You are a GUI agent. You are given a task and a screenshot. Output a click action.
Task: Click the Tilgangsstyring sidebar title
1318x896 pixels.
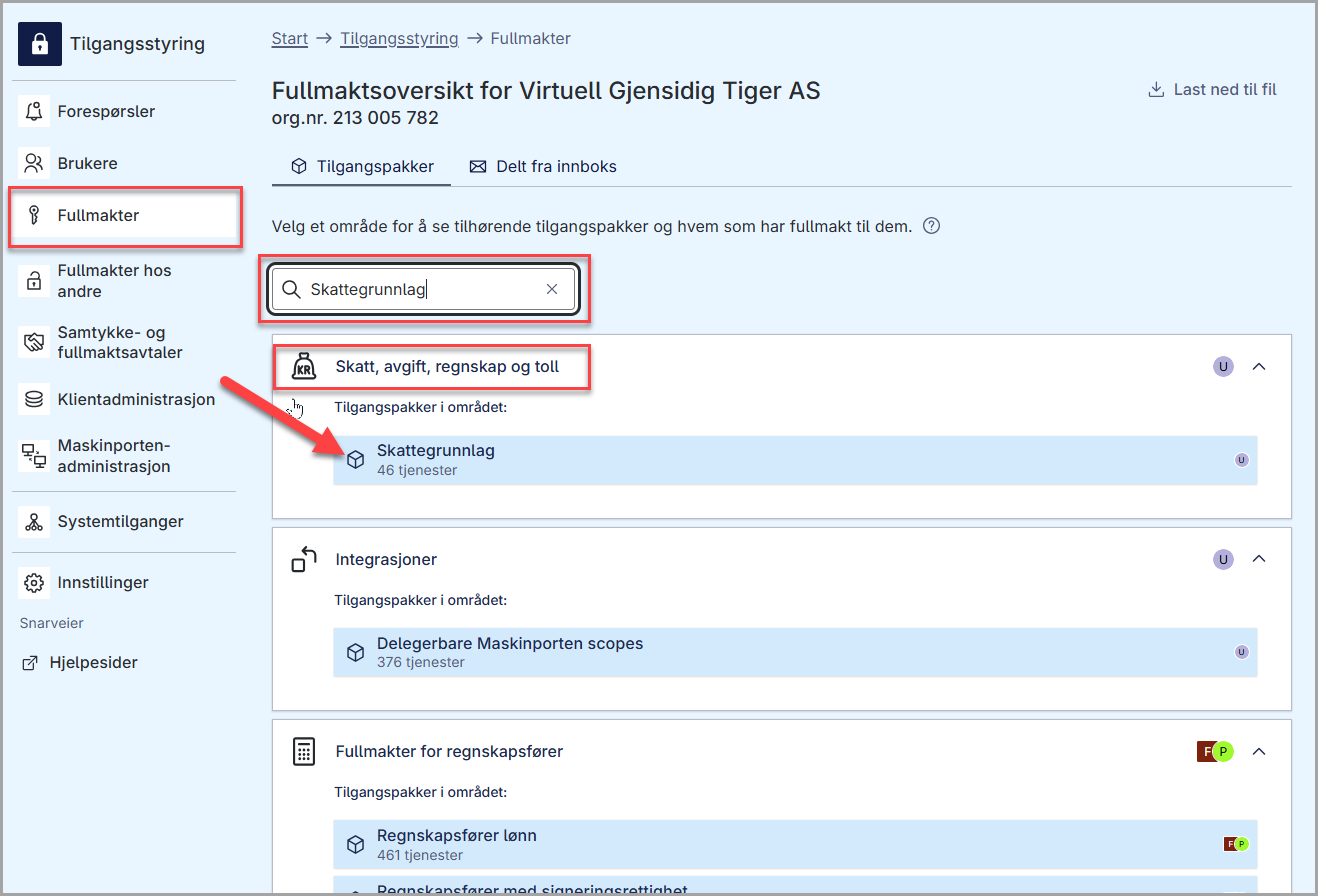point(137,44)
